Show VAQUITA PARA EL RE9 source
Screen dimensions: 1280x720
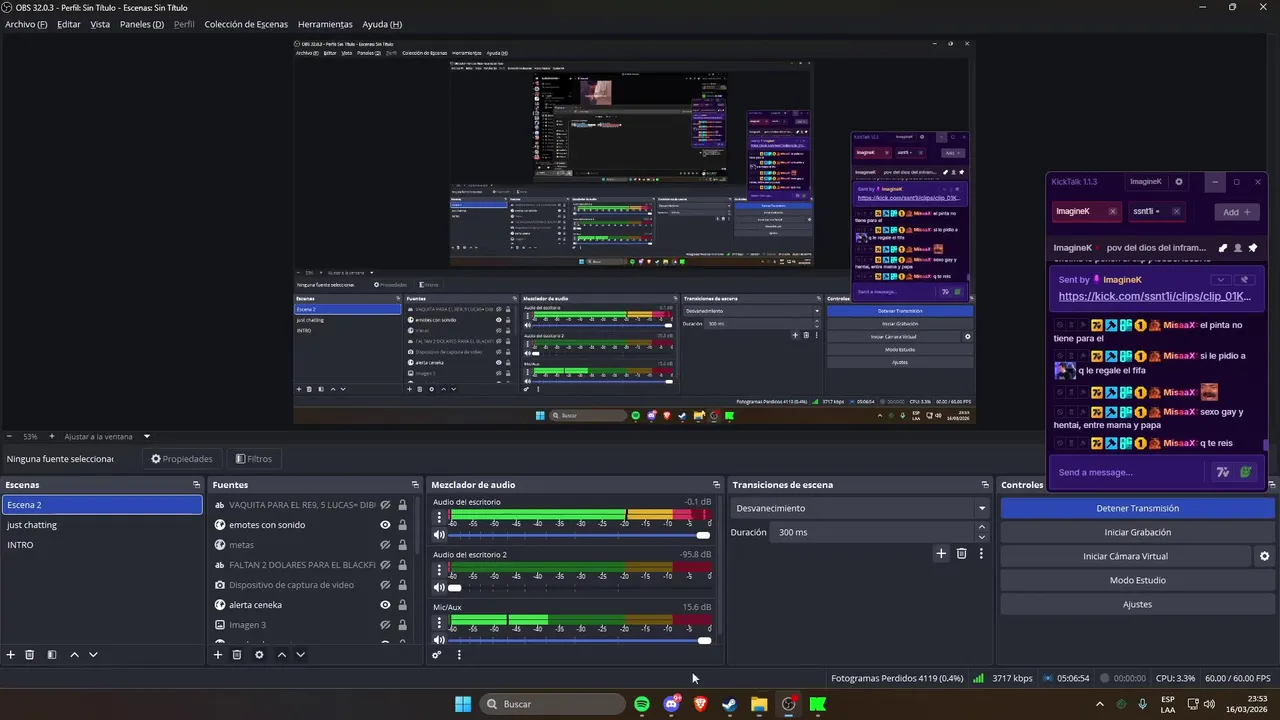(x=385, y=505)
